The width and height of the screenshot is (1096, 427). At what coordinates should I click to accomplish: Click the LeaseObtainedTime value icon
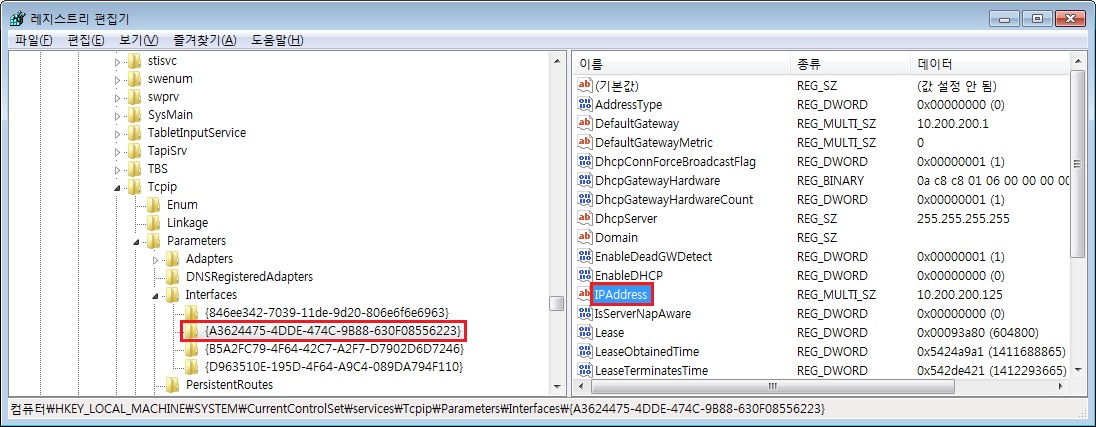(584, 351)
